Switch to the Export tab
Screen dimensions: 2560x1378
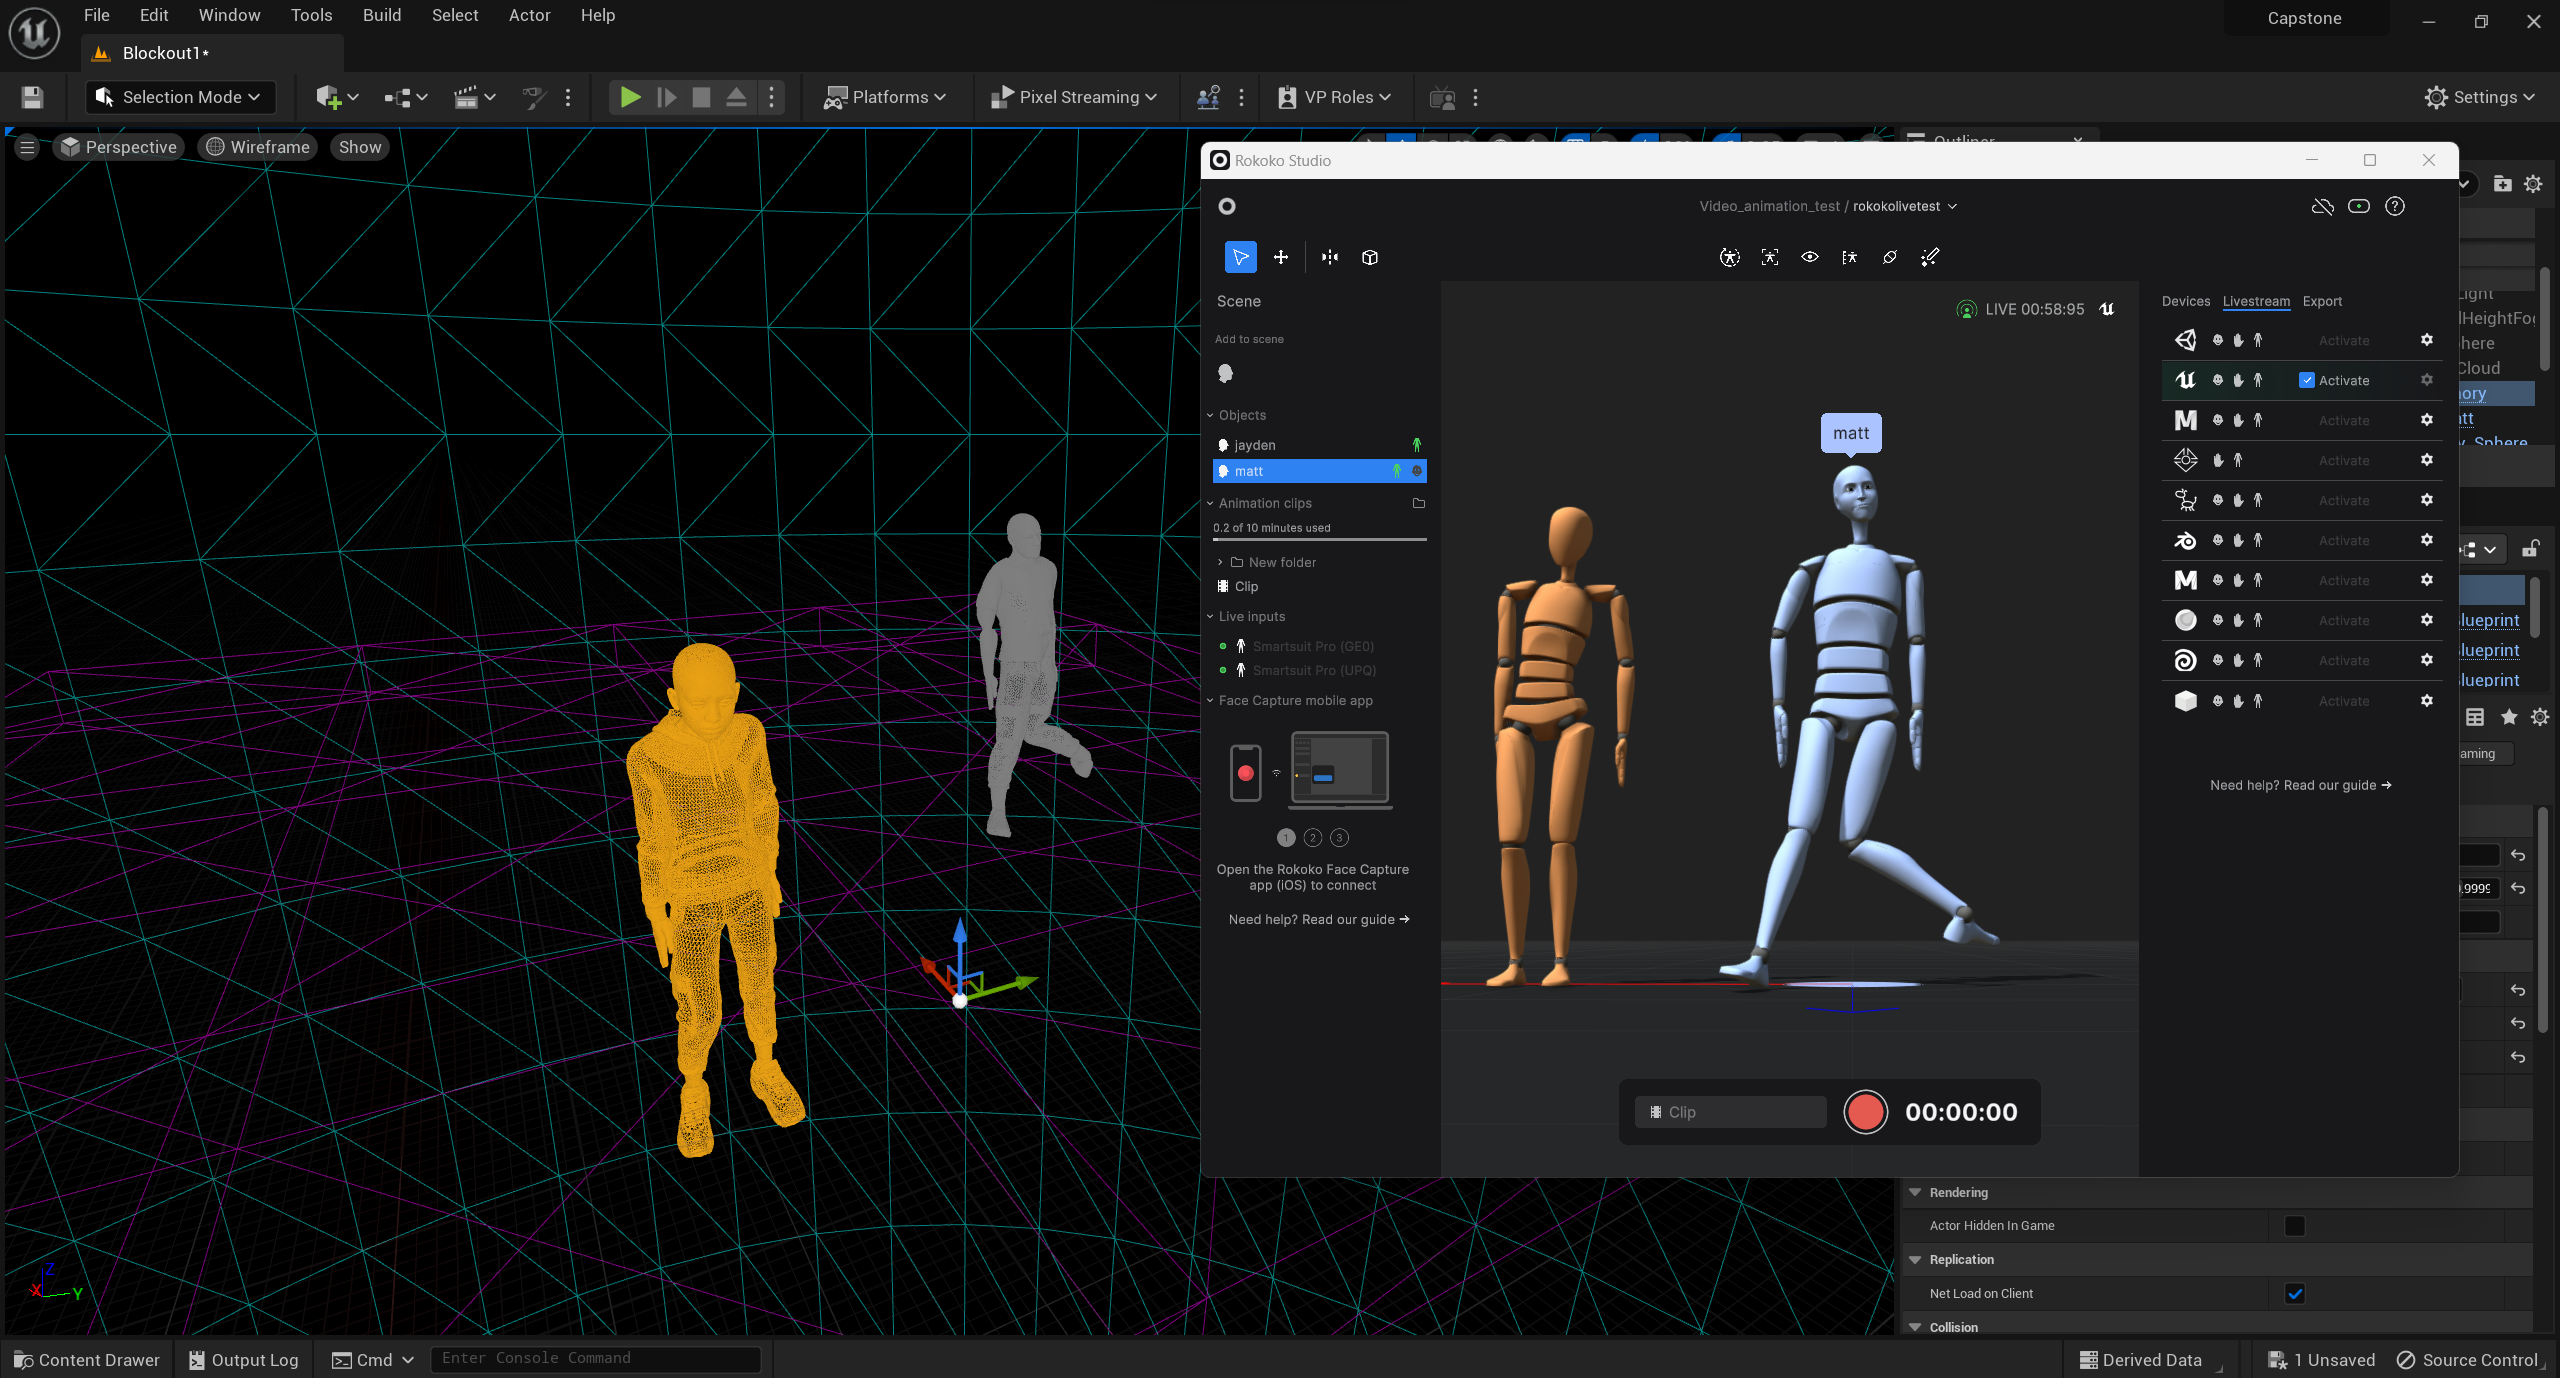[2322, 301]
